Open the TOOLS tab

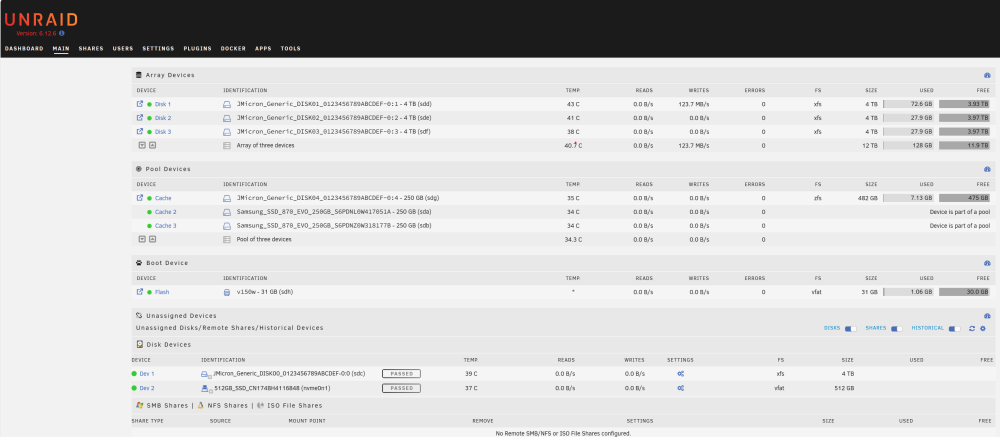(x=290, y=48)
